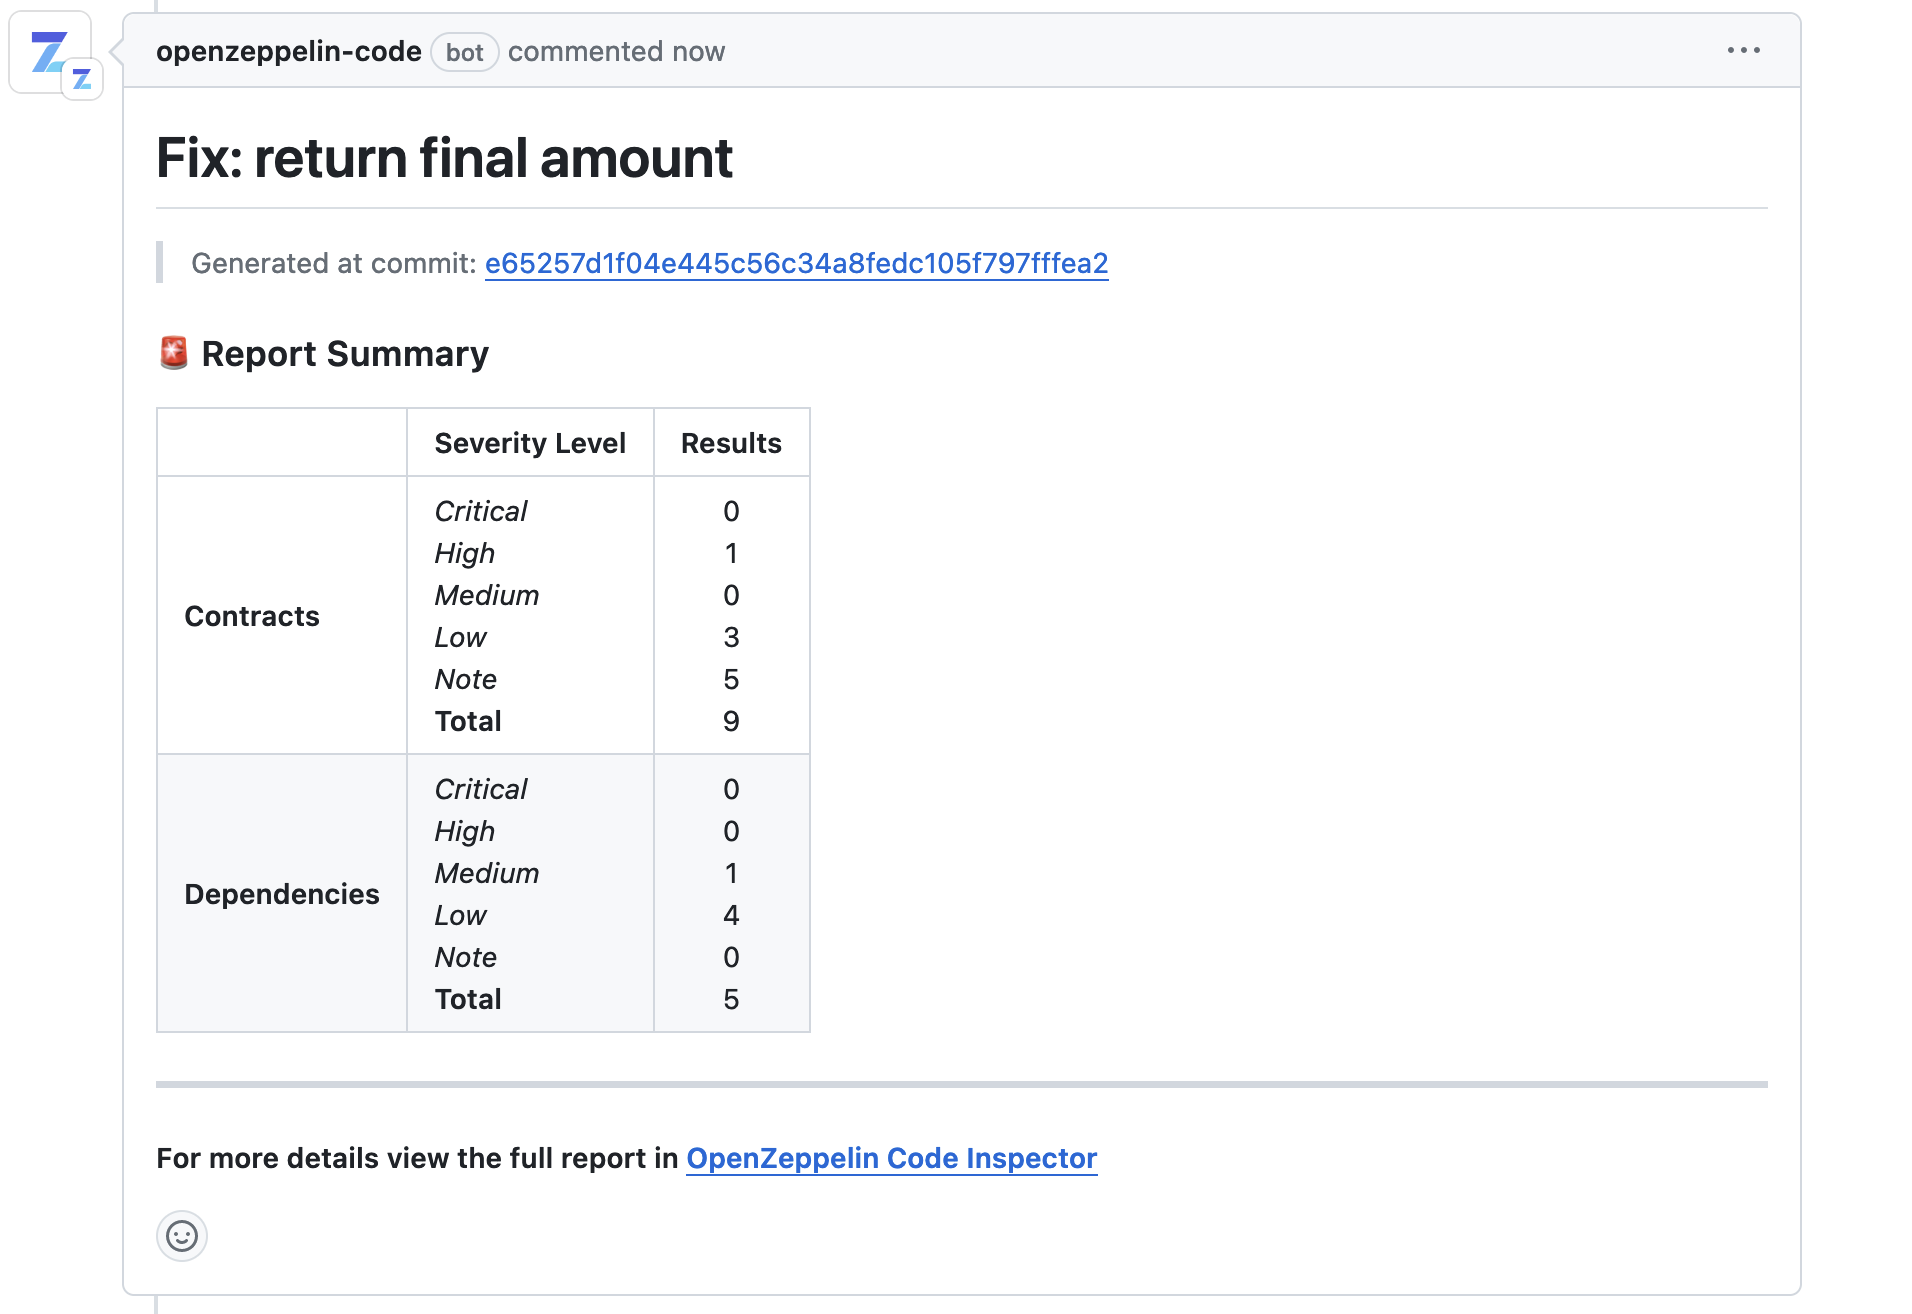Click the bot label badge
The image size is (1912, 1314).
pyautogui.click(x=464, y=52)
